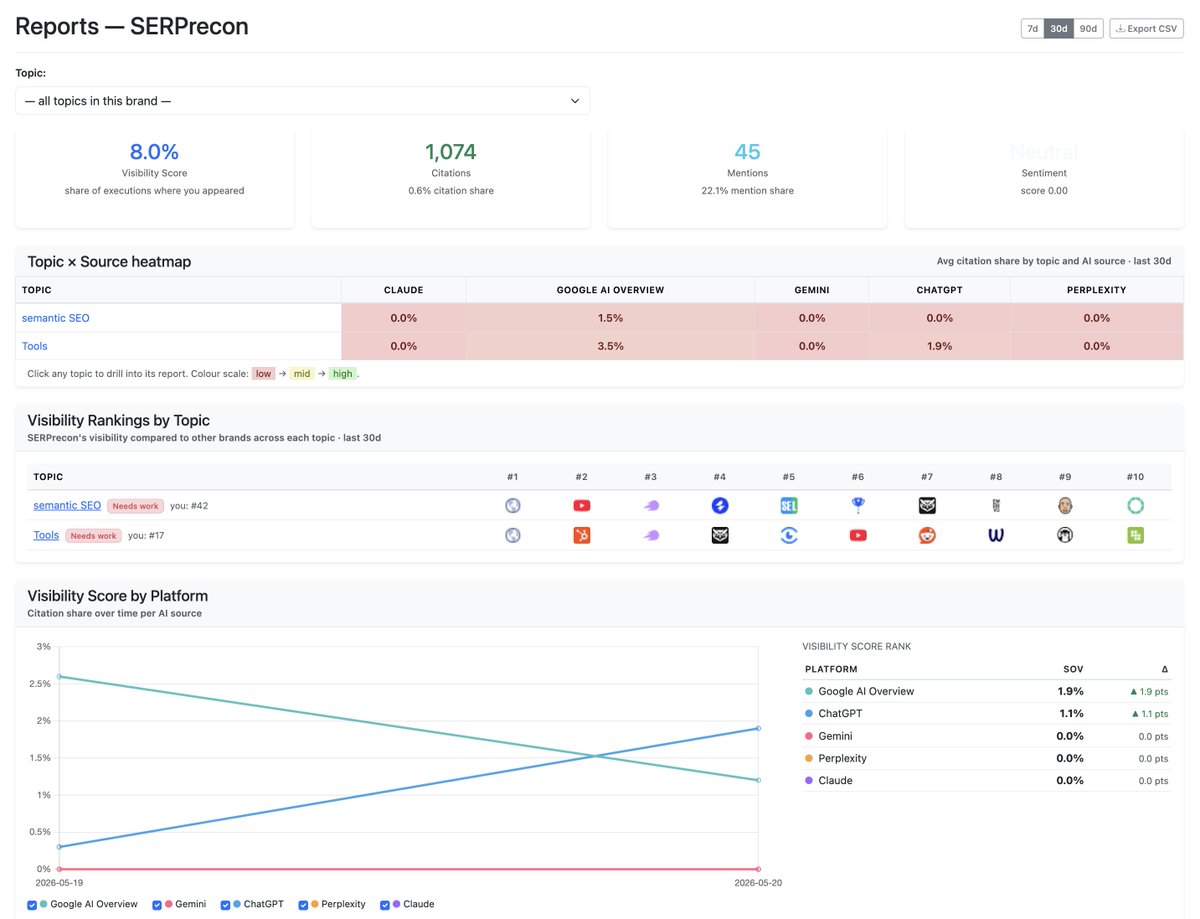Toggle the Gemini legend checkbox

(157, 905)
